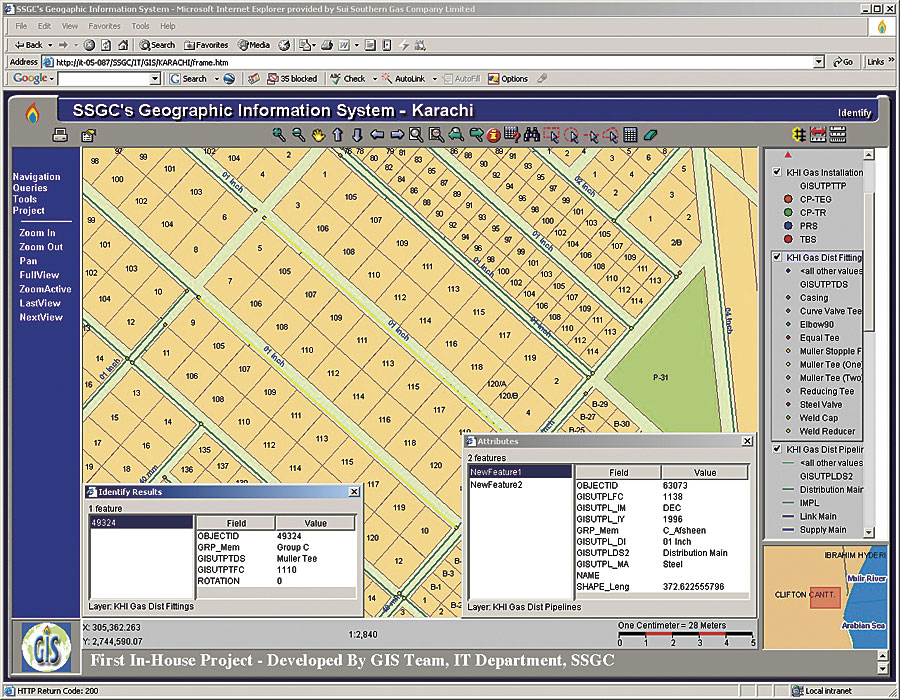Open the Back button history dropdown
The width and height of the screenshot is (900, 700).
(x=49, y=45)
